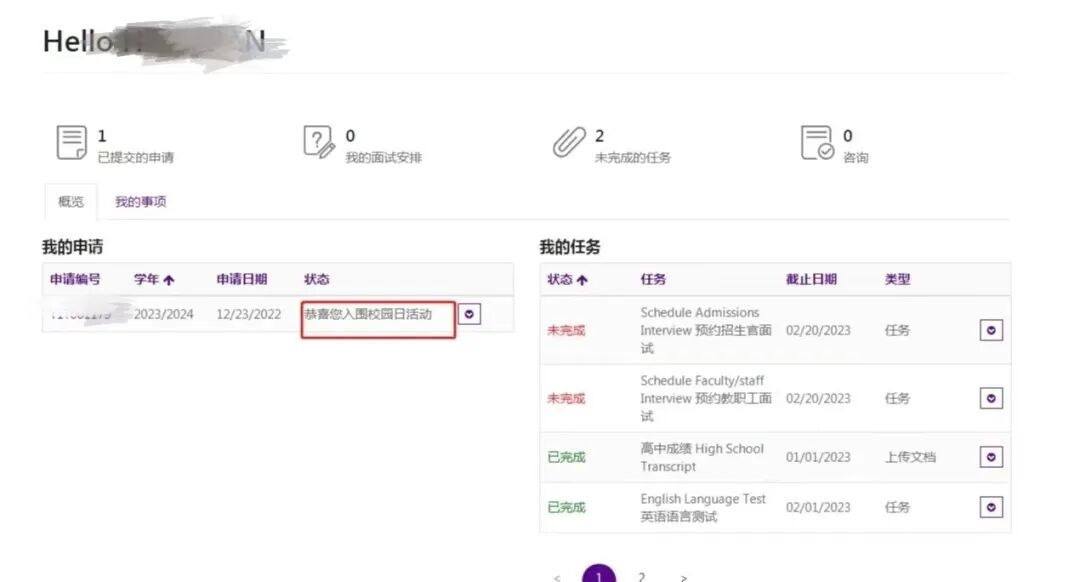The width and height of the screenshot is (1080, 582).
Task: Click 高中成绩 High School Transcript task text
Action: tap(702, 457)
